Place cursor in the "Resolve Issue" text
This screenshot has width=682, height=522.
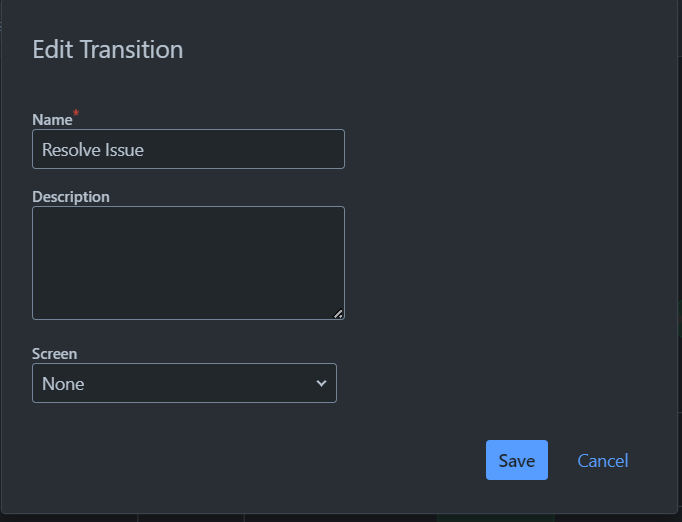(93, 150)
